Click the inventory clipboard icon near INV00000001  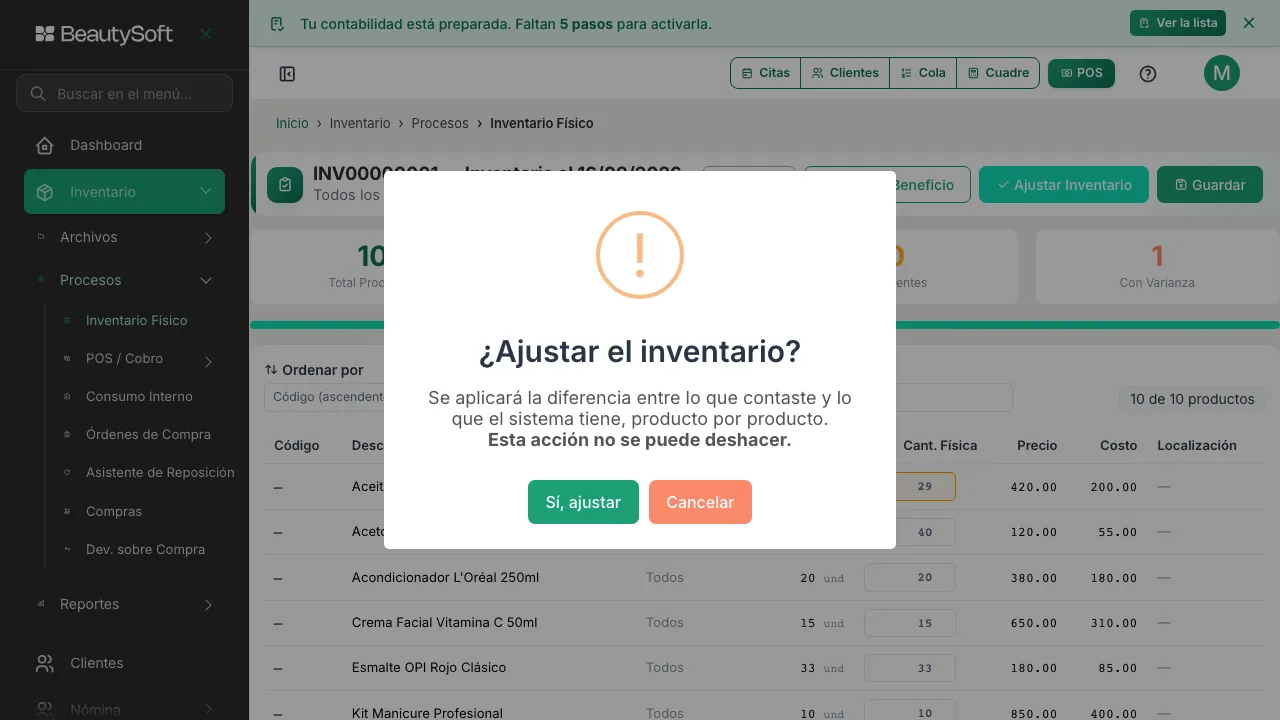285,185
